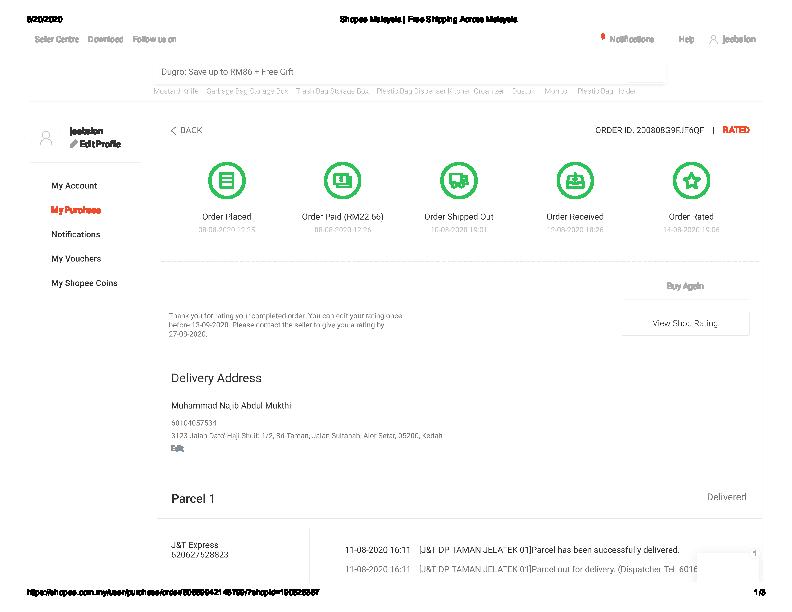Click the Order Paid status icon

(342, 180)
